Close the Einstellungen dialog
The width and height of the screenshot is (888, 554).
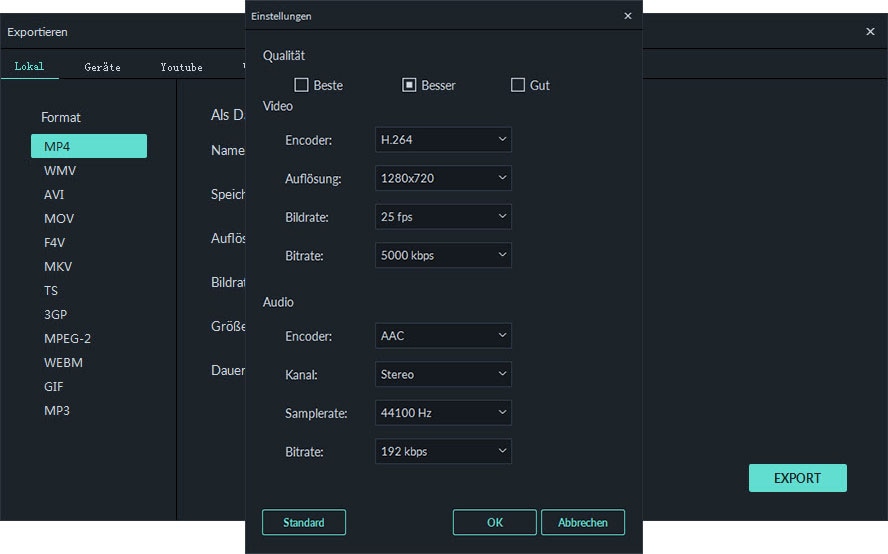[627, 16]
